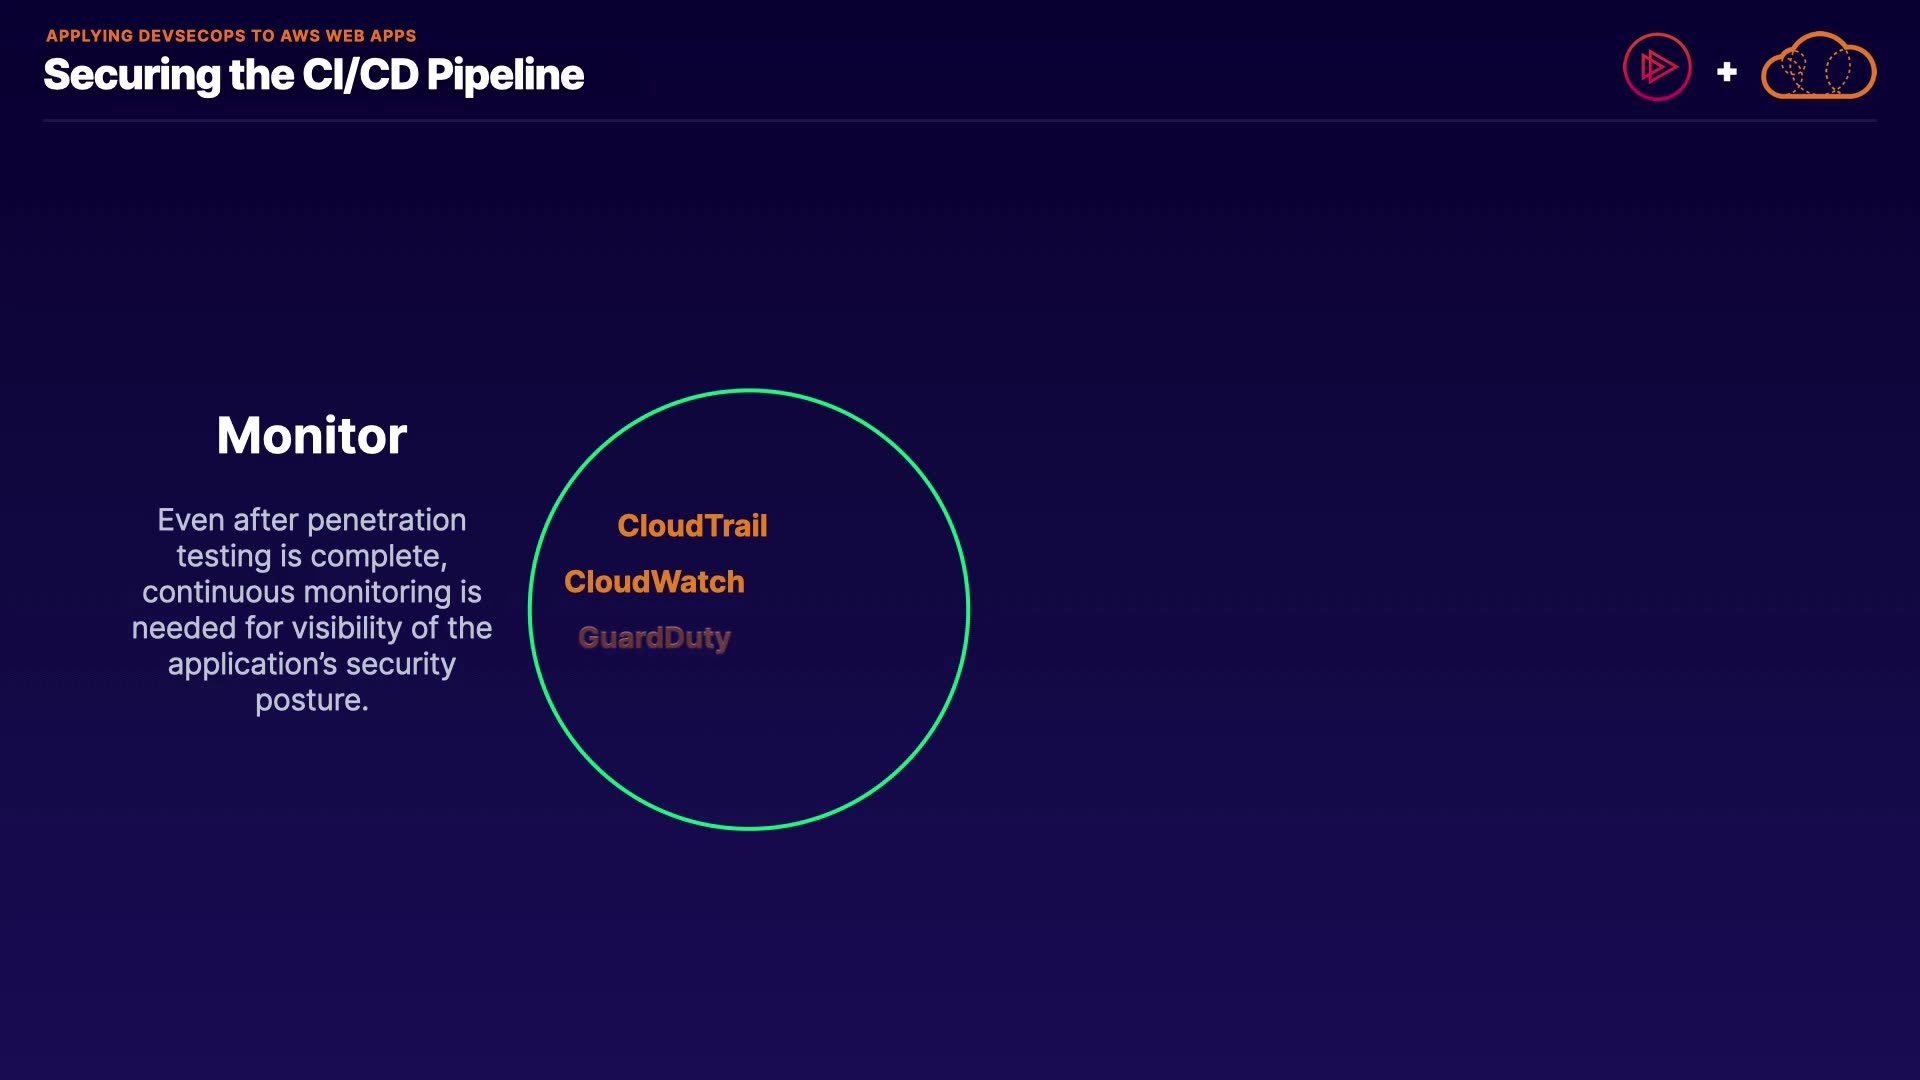Click the horizontal divider line under the header
1920x1080 pixels.
[x=960, y=121]
